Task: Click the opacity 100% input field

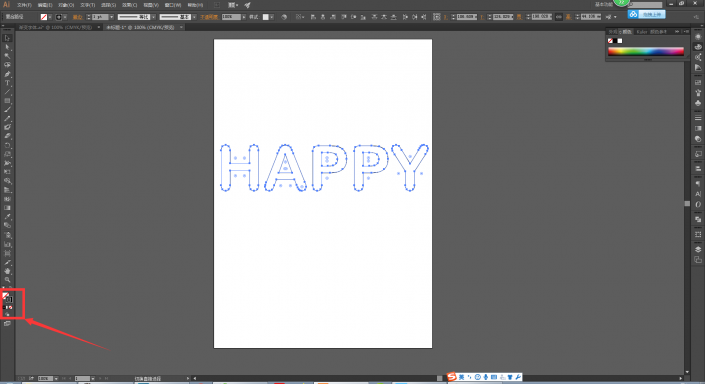Action: point(231,17)
